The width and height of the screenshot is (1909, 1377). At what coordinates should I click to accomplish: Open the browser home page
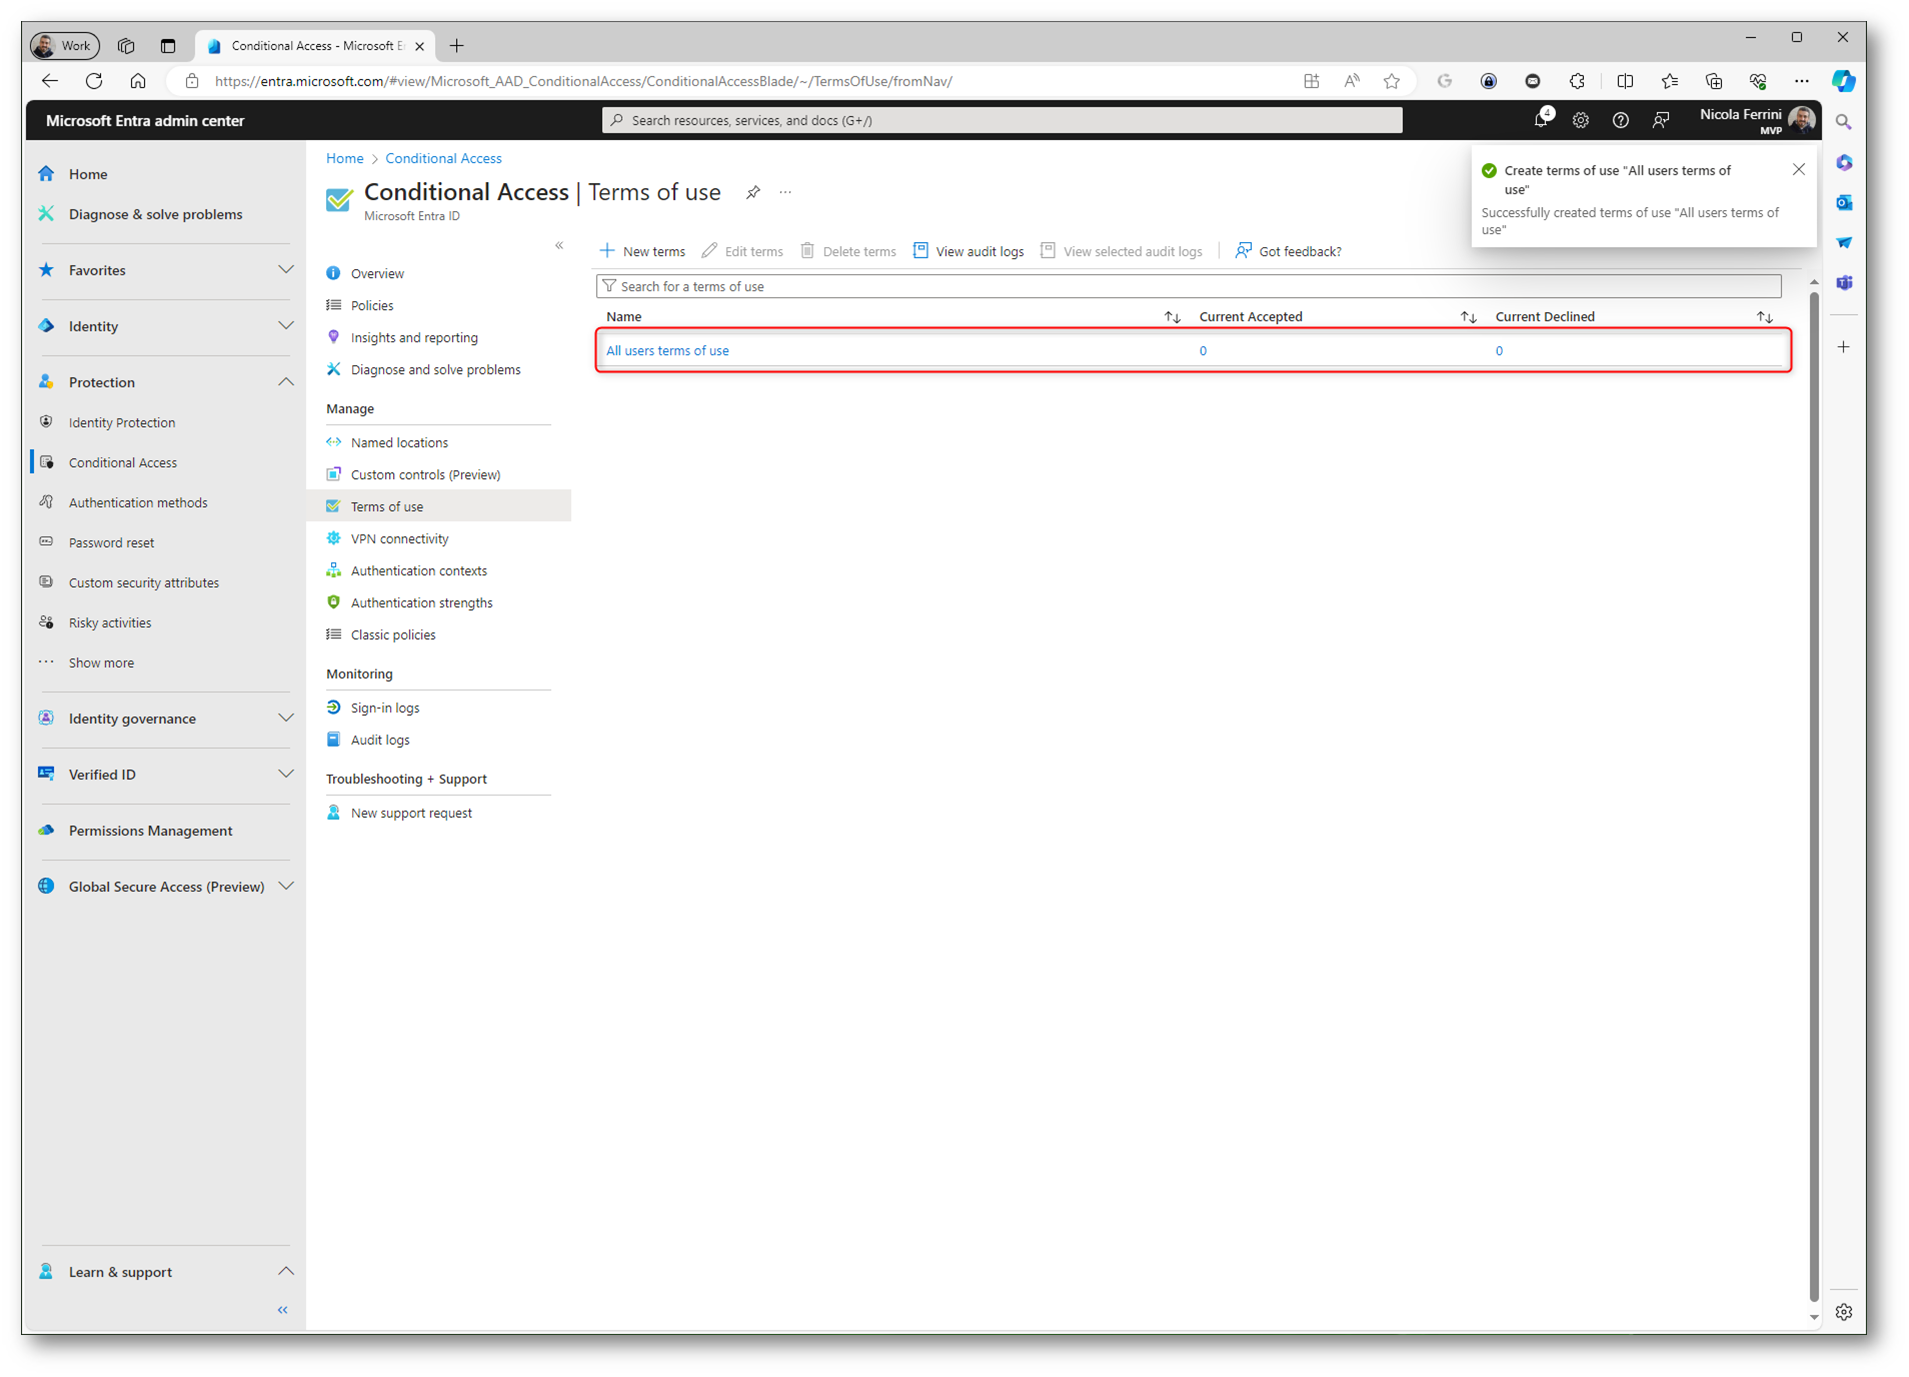(x=138, y=81)
